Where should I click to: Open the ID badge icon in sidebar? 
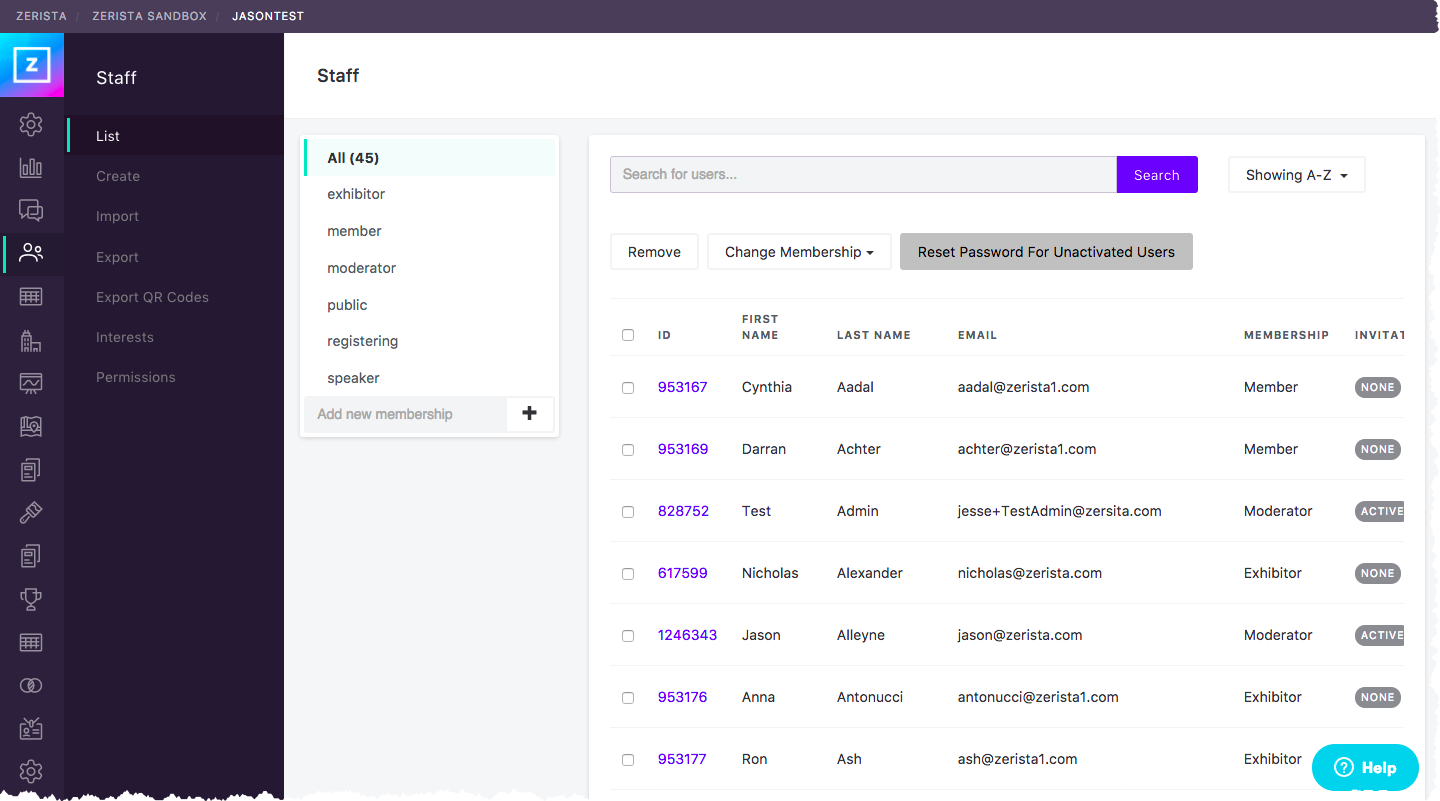point(31,728)
